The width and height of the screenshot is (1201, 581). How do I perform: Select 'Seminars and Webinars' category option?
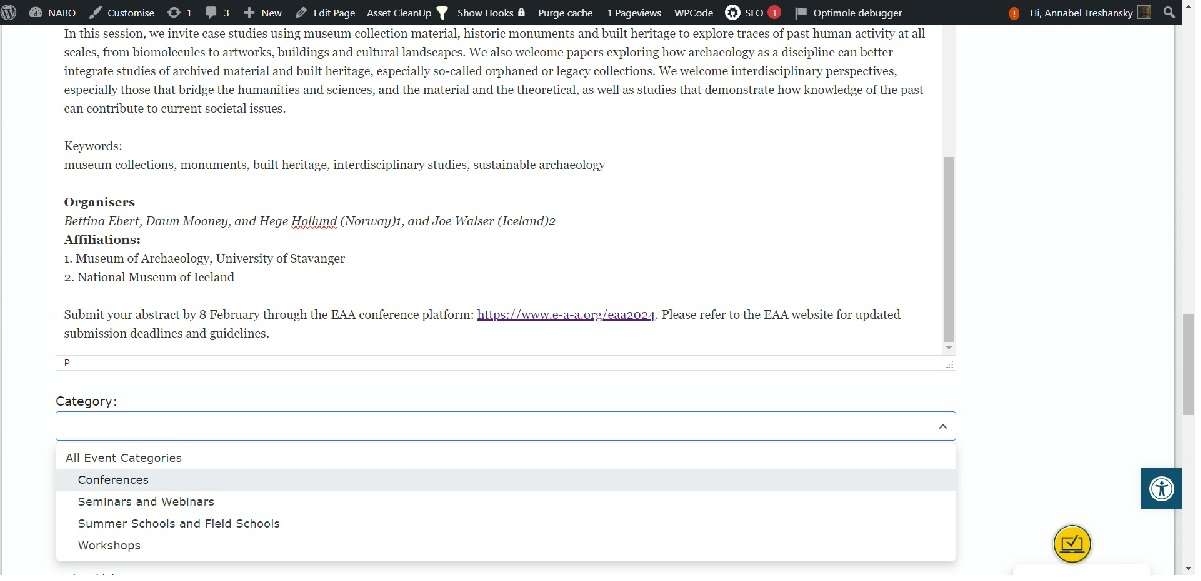[x=146, y=502]
